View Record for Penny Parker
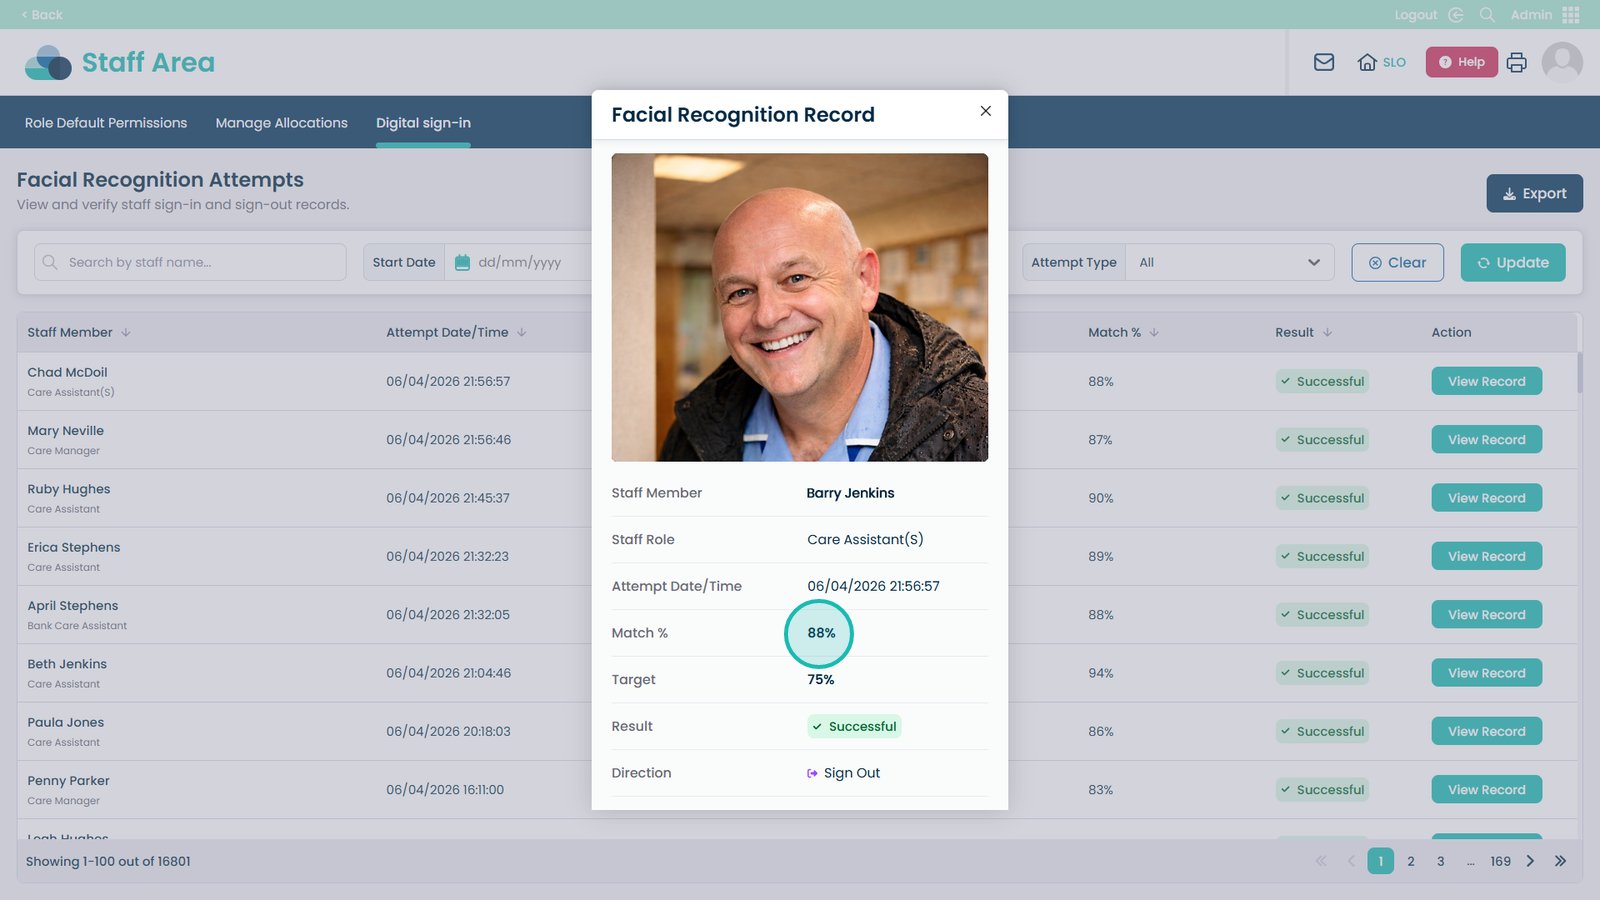This screenshot has height=900, width=1600. (x=1486, y=789)
